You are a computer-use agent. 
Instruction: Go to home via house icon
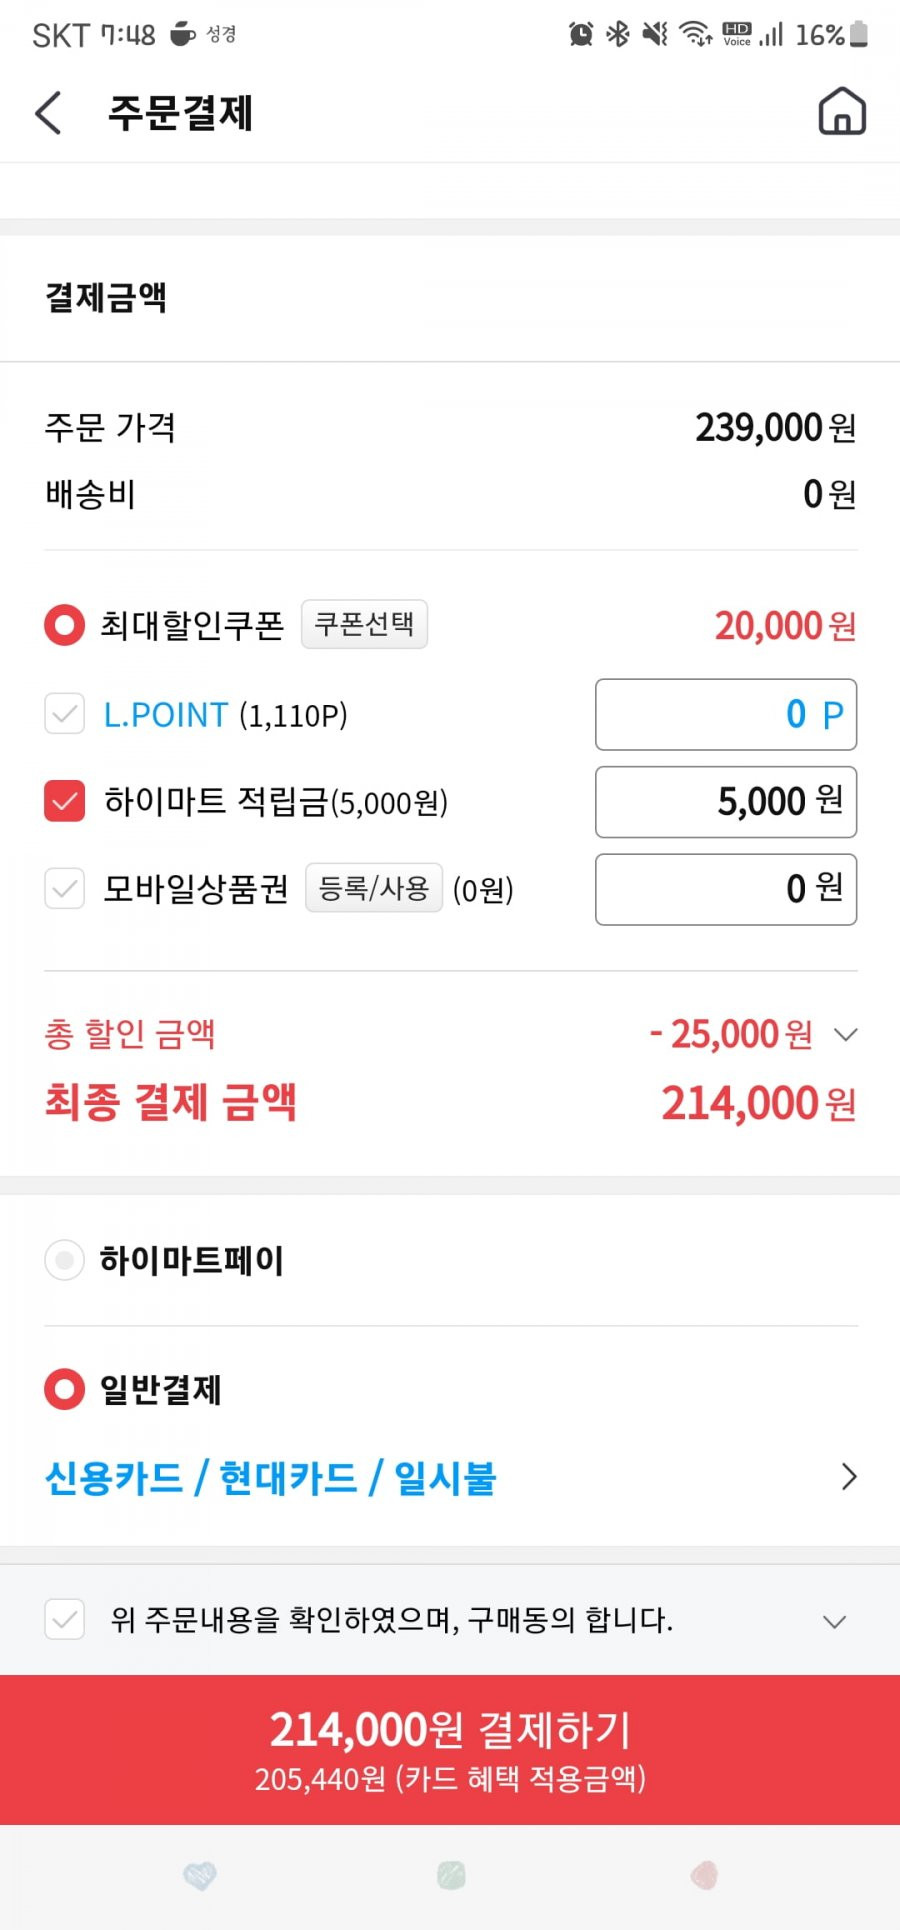coord(842,111)
